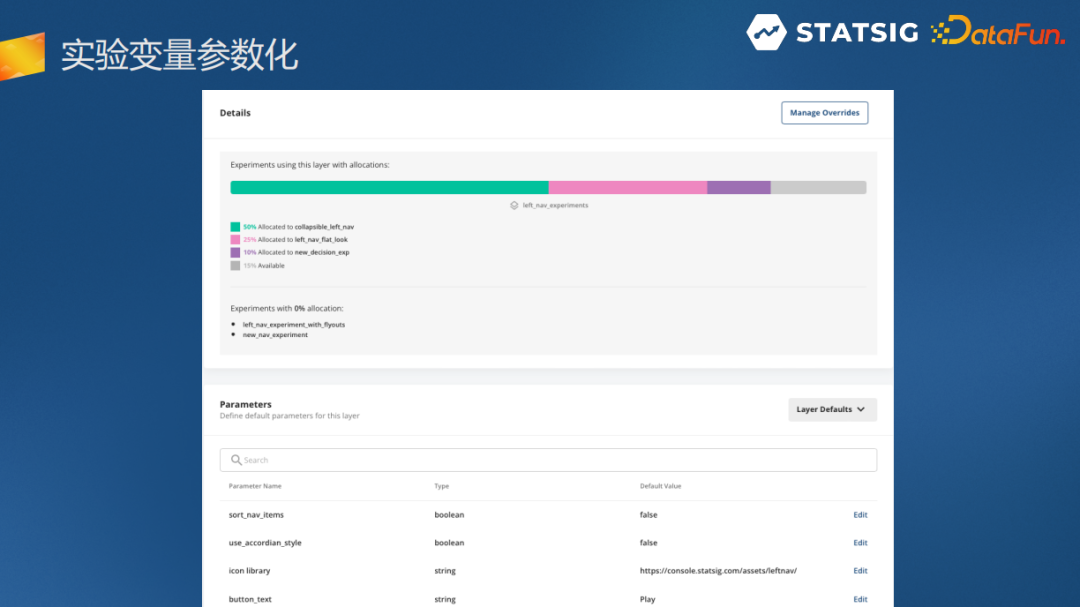Click the Manage Overrides button
Screen dimensions: 1080x607
tap(824, 113)
